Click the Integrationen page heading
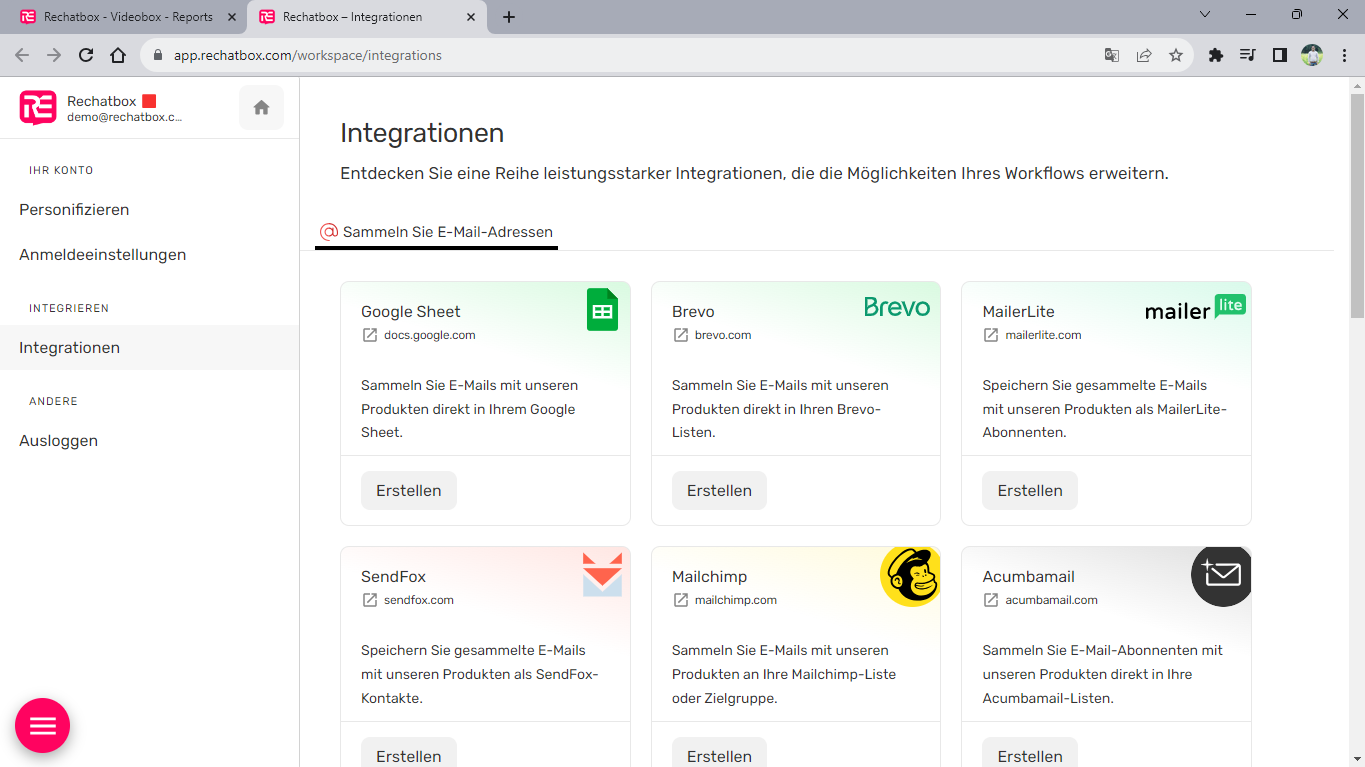Viewport: 1365px width, 767px height. (422, 133)
